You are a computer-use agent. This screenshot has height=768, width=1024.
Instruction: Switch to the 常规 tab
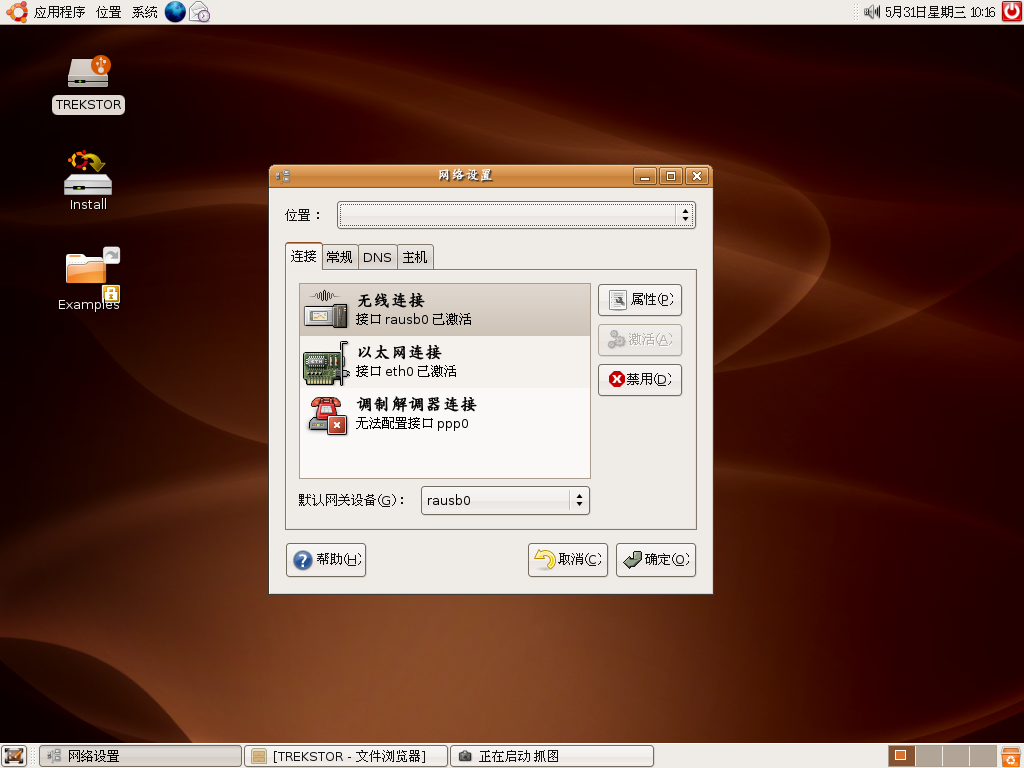(x=340, y=257)
